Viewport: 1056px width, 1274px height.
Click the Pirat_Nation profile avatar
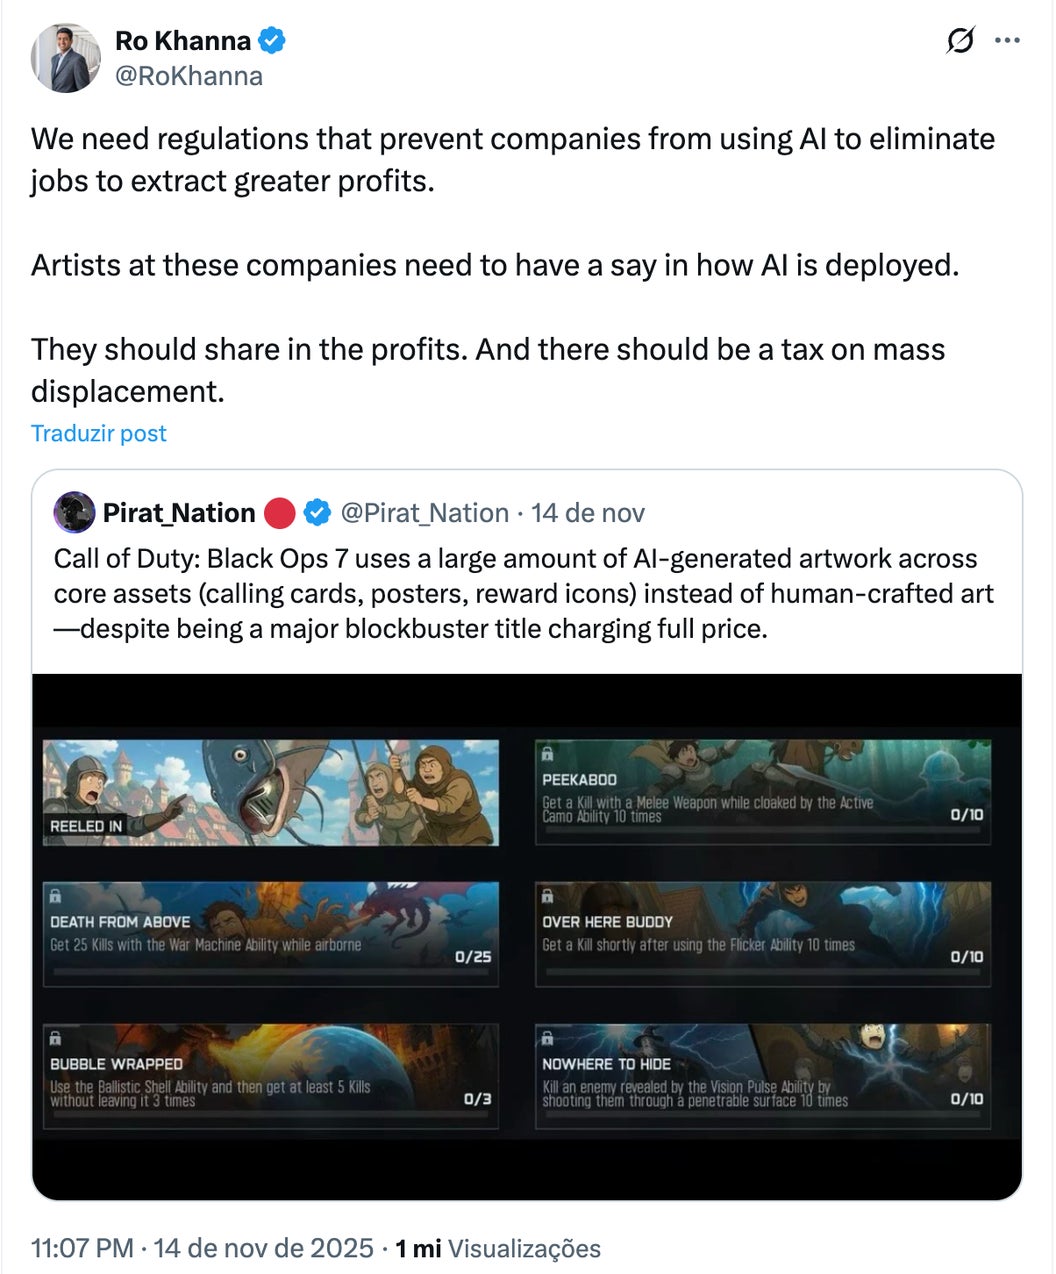coord(75,513)
